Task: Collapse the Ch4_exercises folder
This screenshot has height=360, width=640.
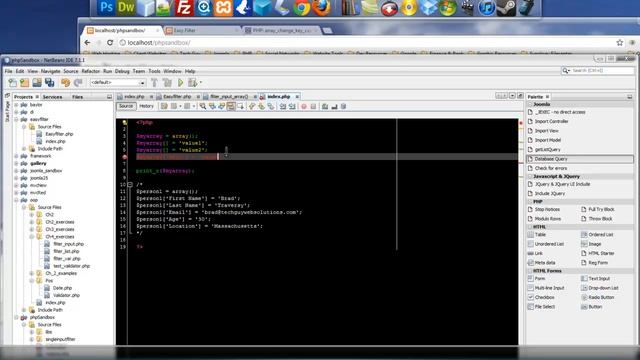Action: click(x=32, y=237)
